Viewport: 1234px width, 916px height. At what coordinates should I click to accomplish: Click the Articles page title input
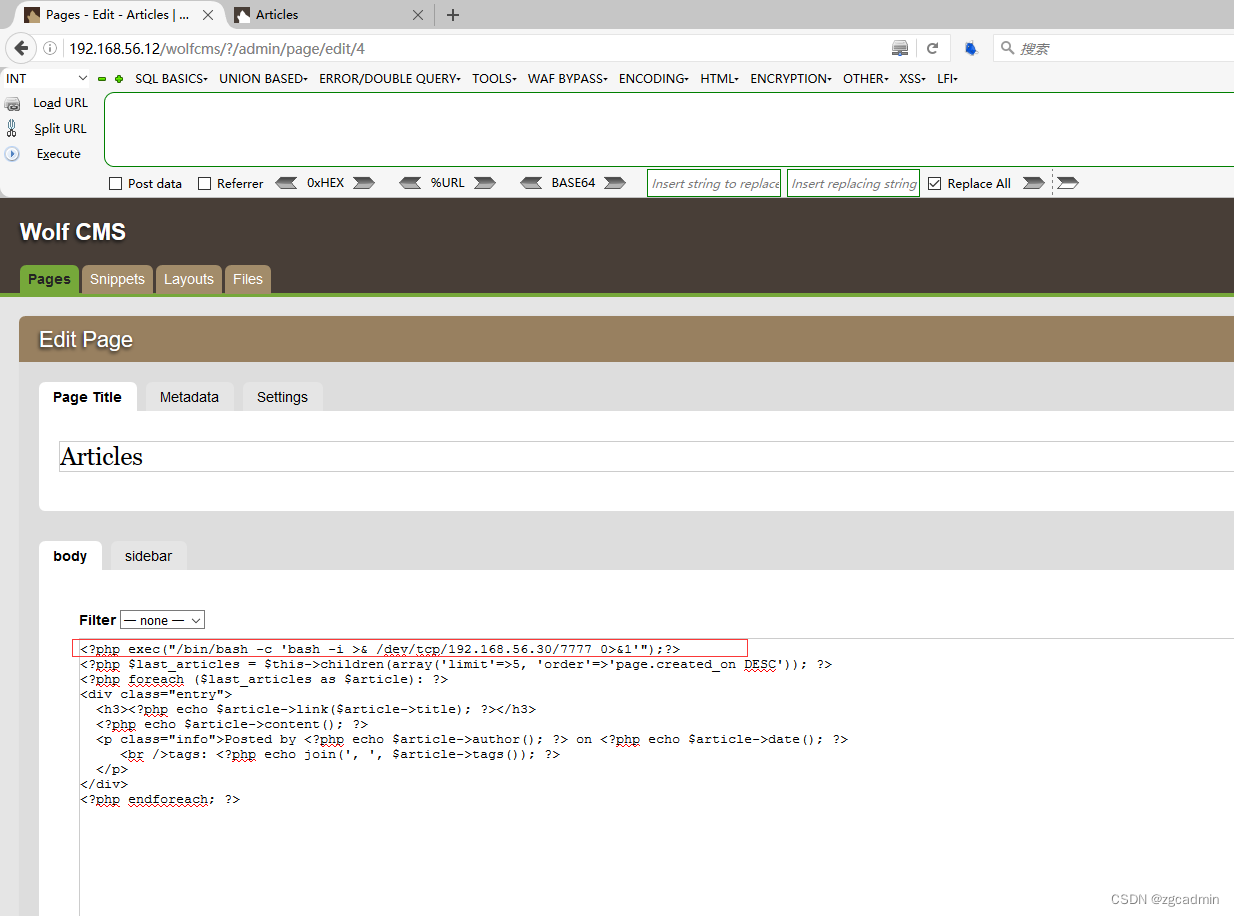(x=646, y=457)
